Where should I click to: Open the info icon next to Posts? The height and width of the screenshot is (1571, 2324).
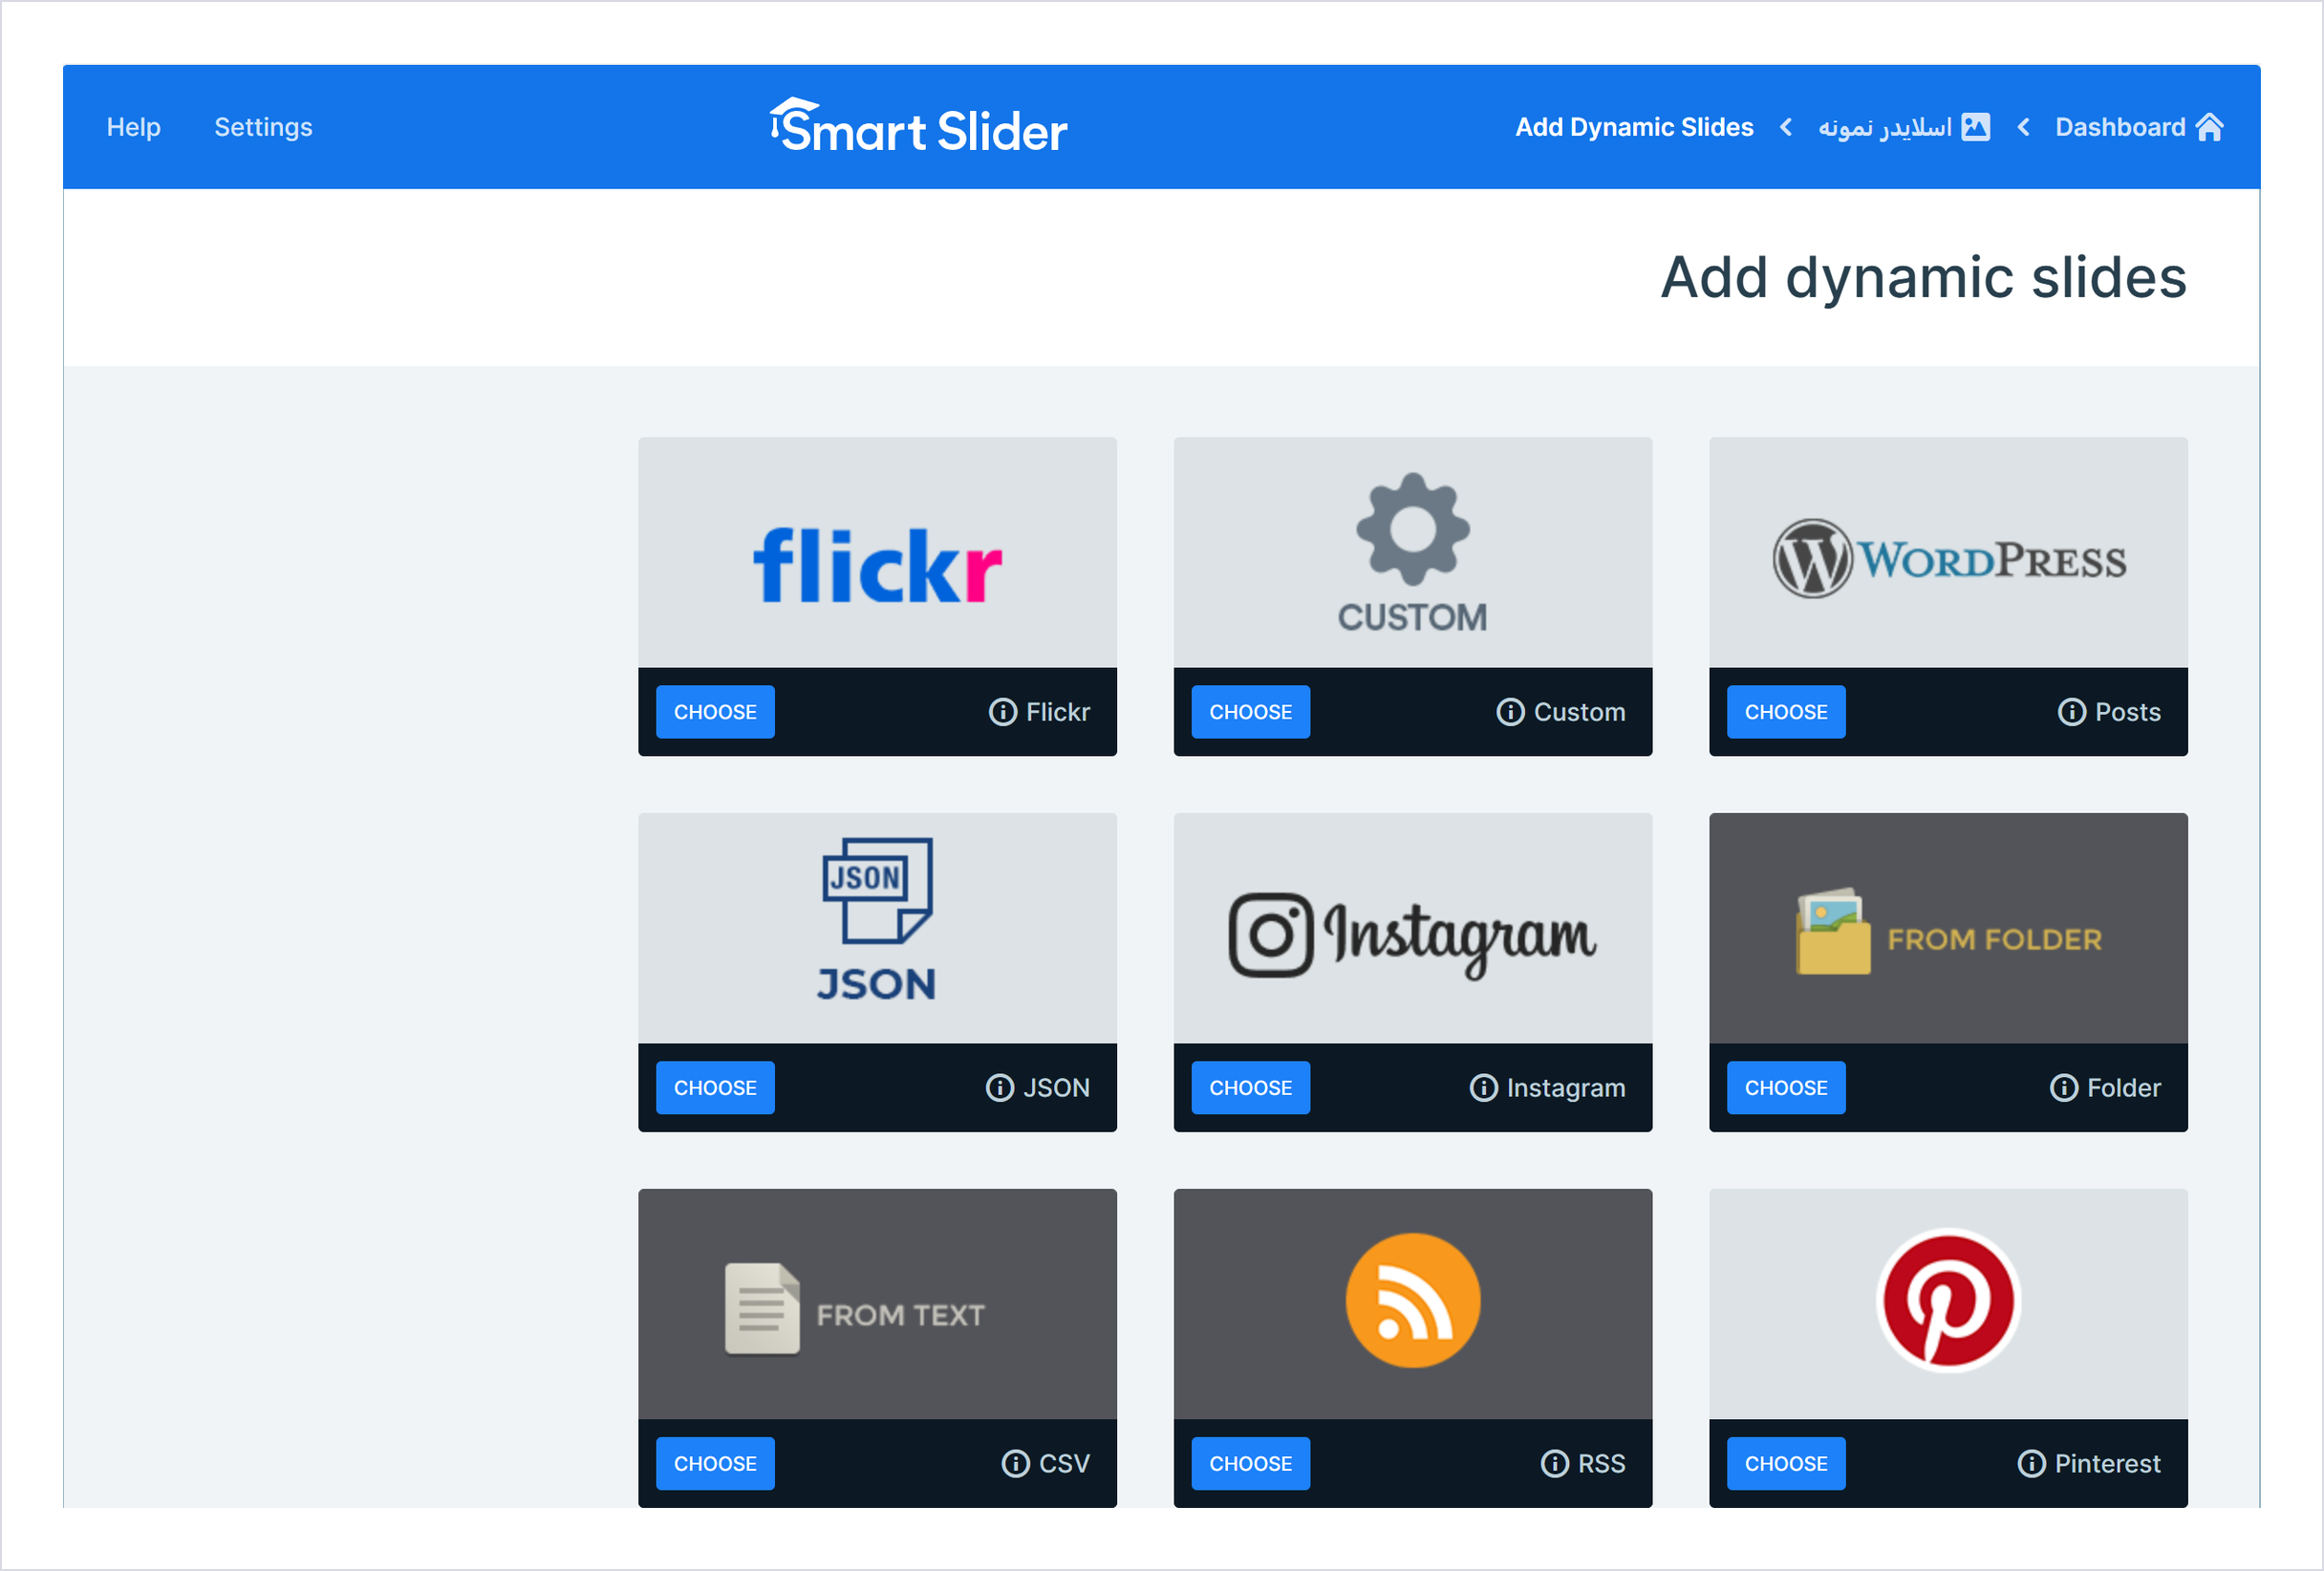pos(2071,712)
